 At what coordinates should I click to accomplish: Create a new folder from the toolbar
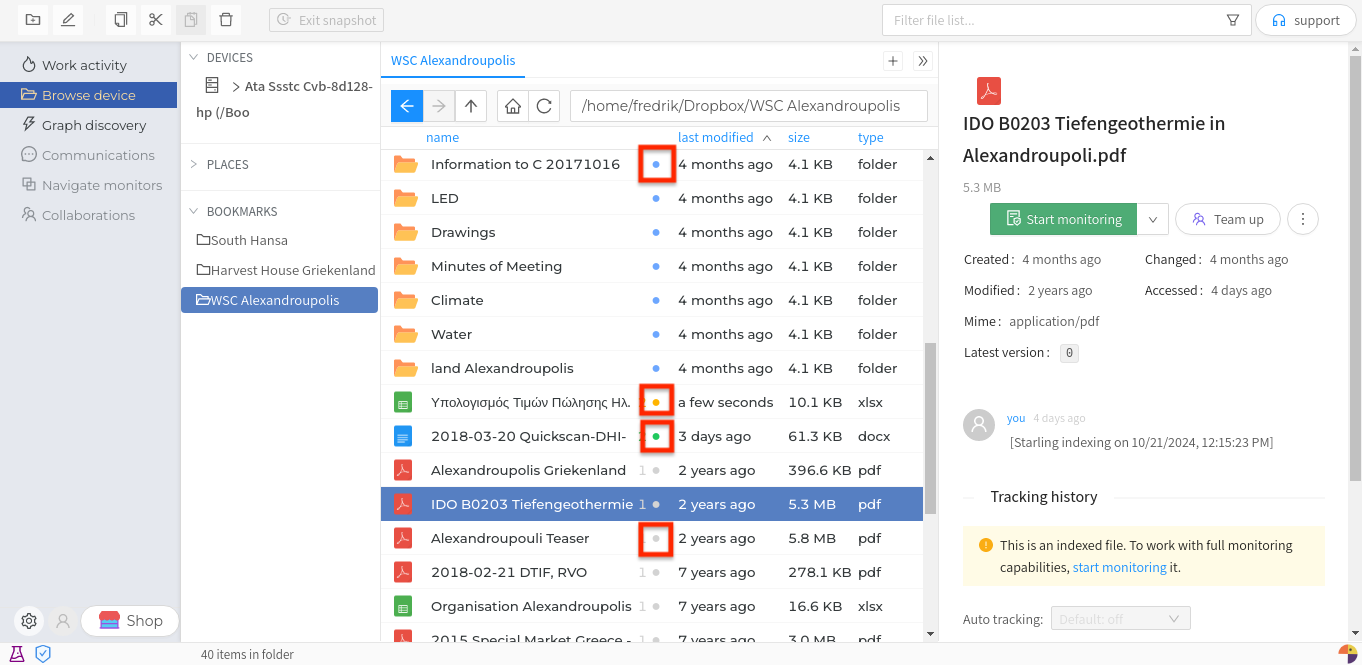point(33,20)
